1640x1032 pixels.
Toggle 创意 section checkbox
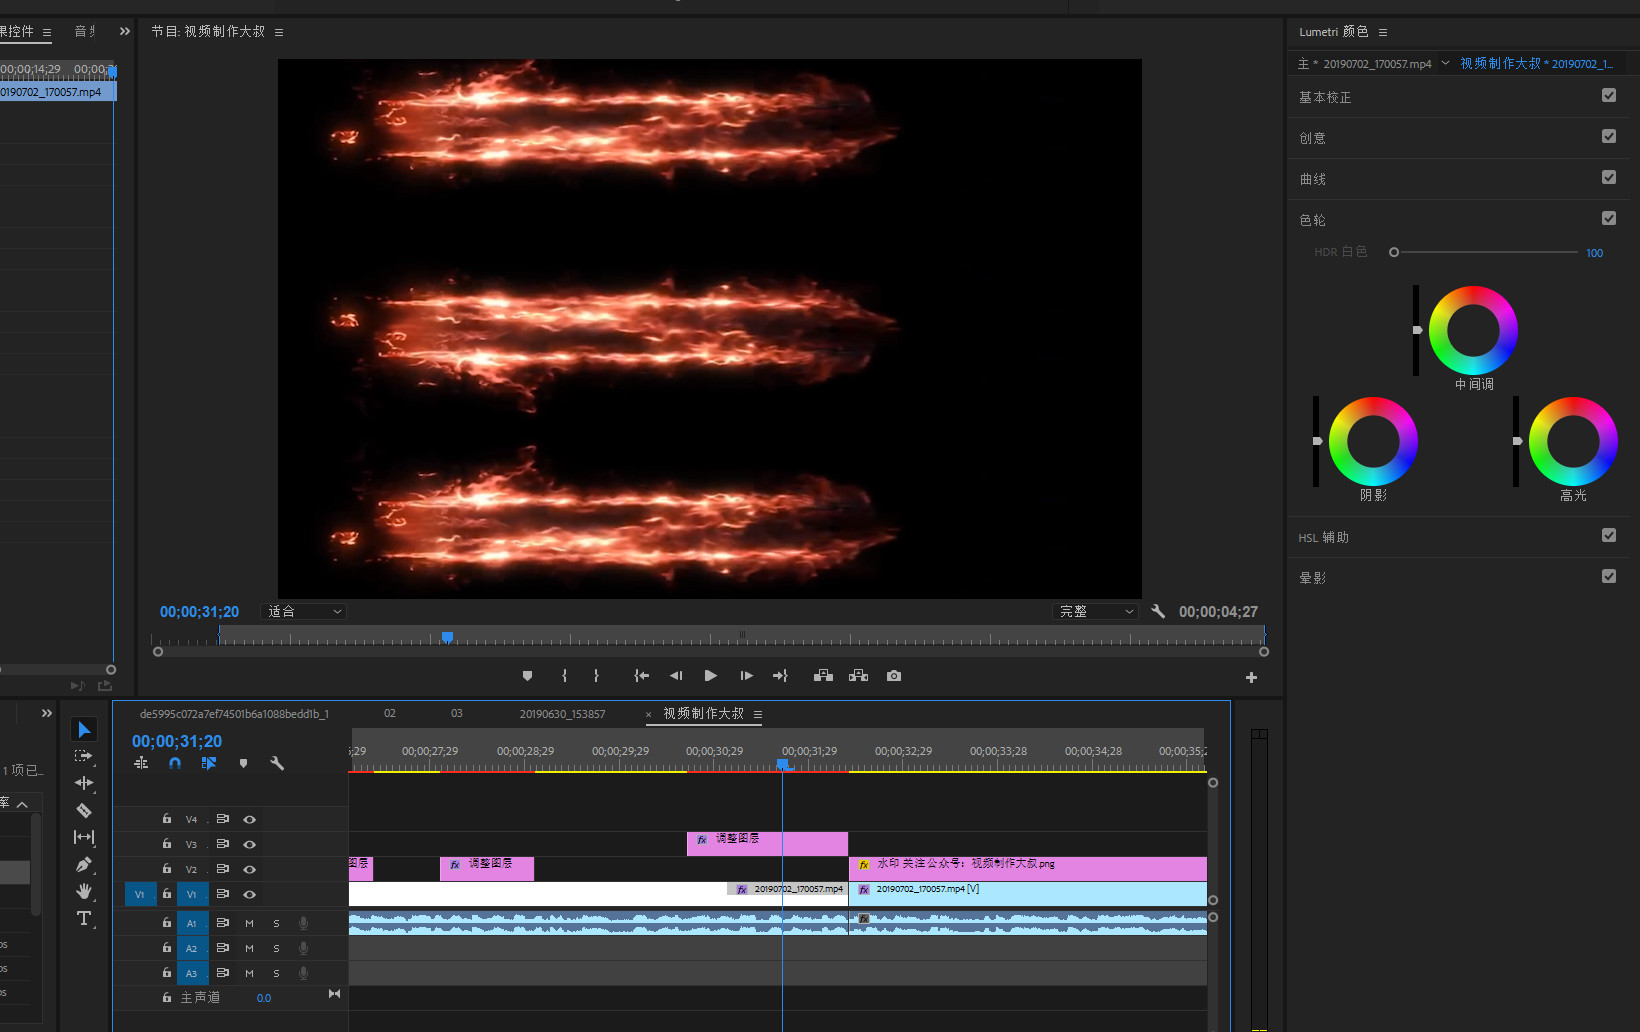click(x=1609, y=136)
